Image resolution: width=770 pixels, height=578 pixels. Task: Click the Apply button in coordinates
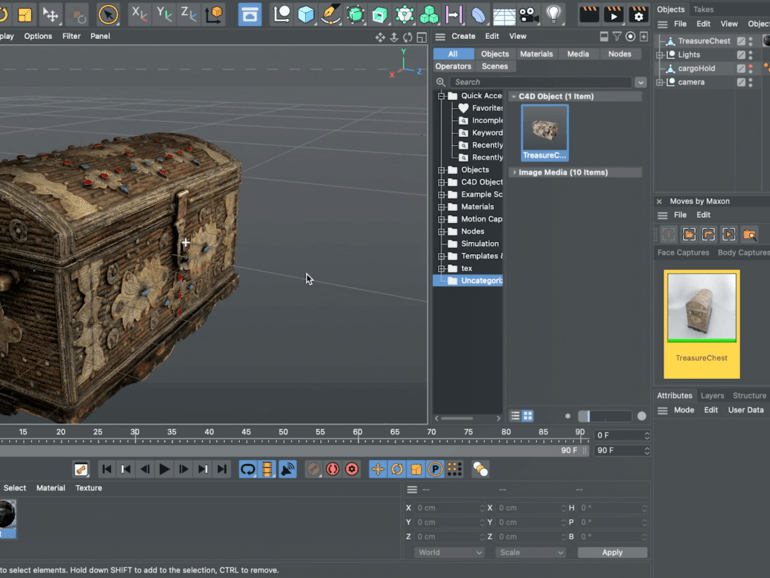point(612,552)
